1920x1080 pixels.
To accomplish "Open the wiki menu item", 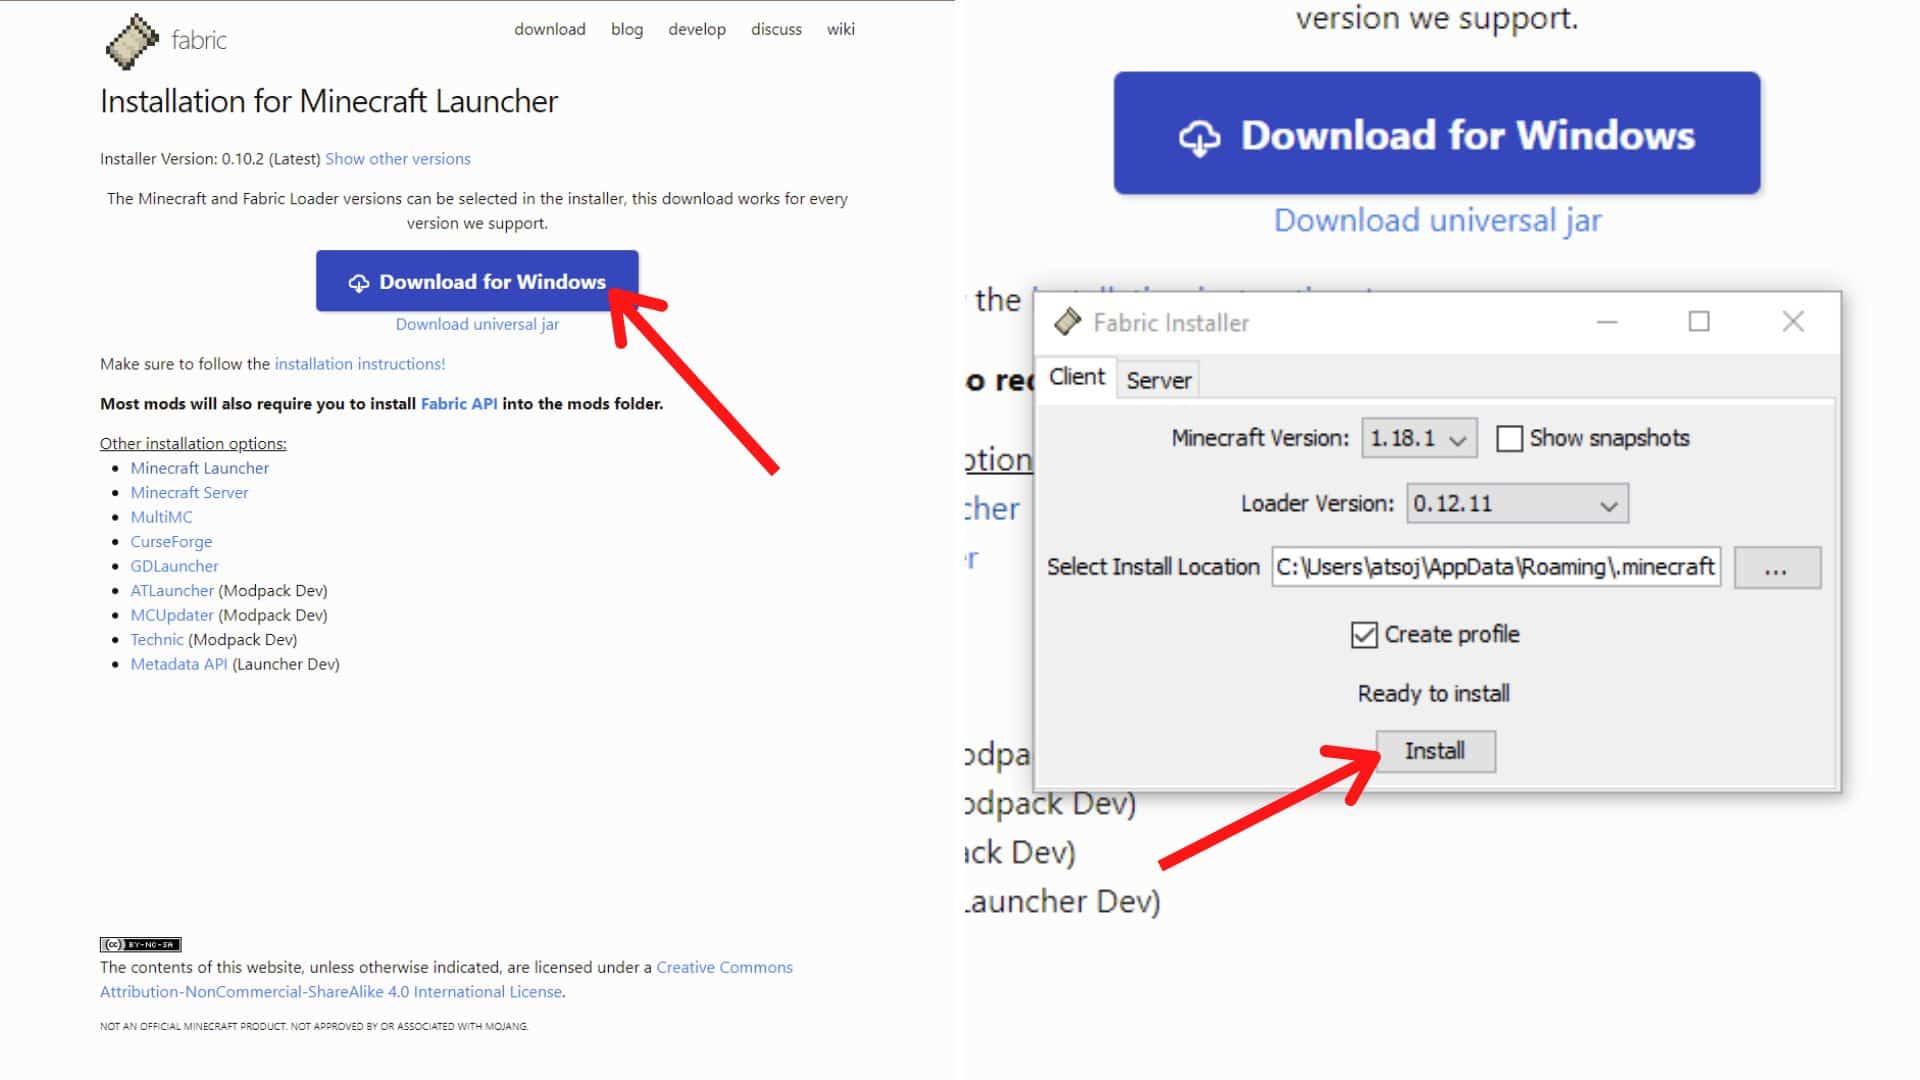I will point(840,29).
